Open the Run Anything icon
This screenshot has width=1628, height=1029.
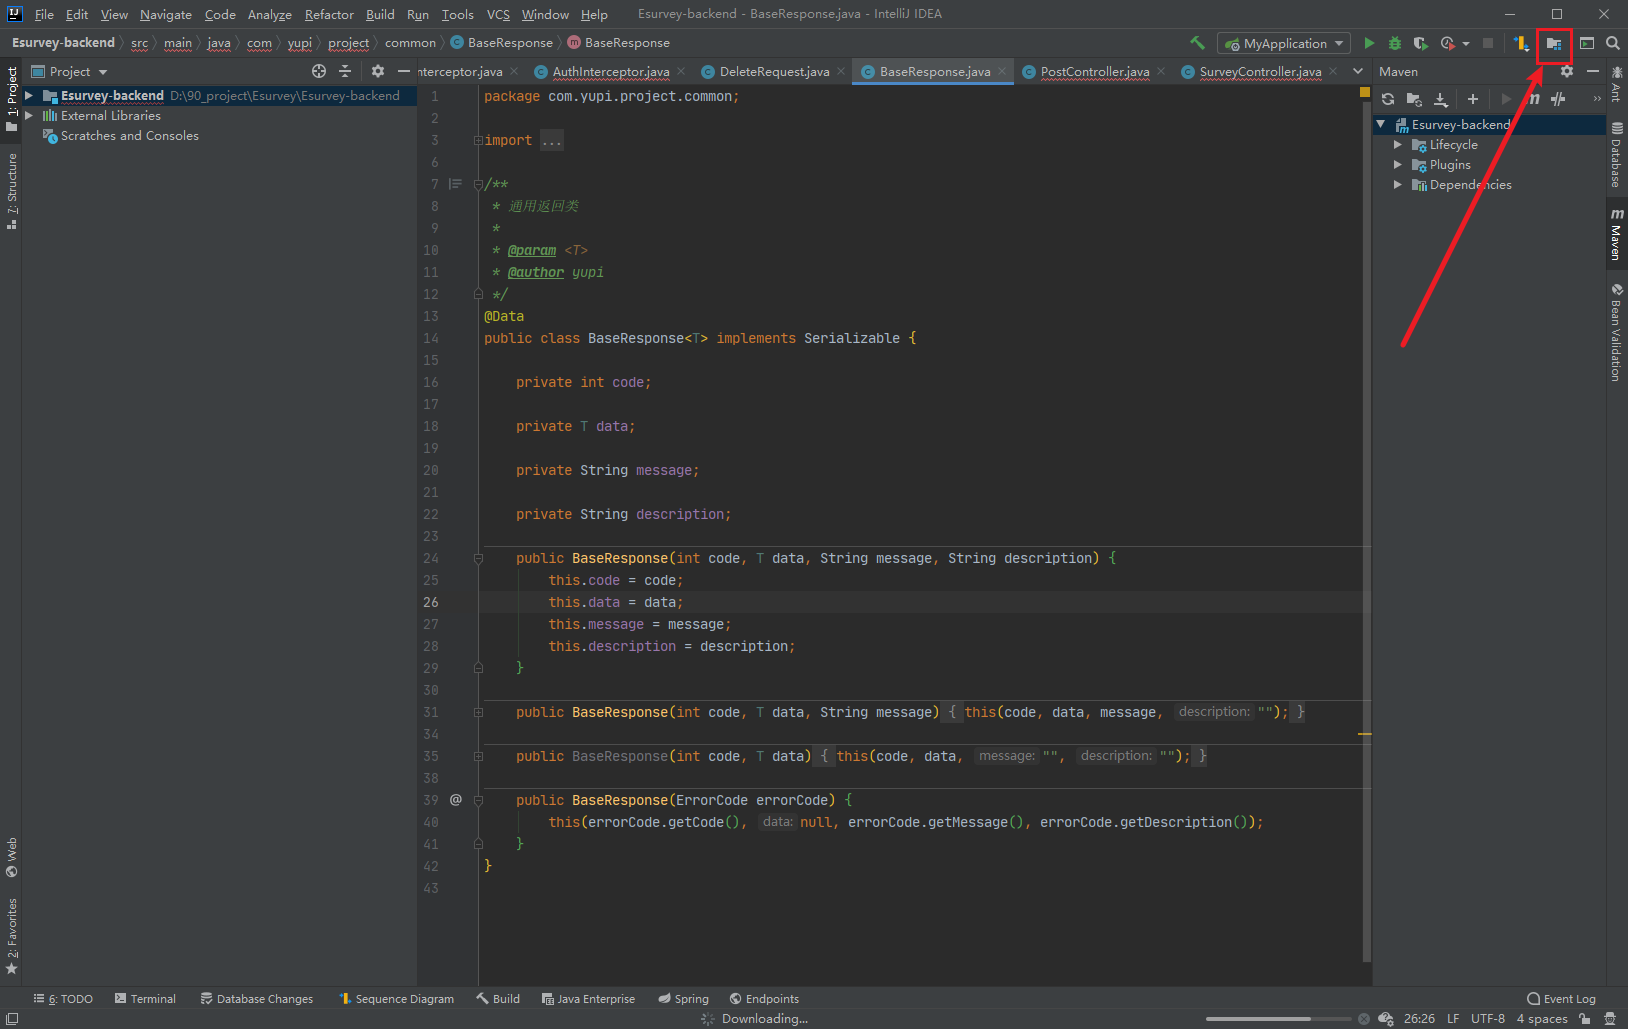[1587, 43]
